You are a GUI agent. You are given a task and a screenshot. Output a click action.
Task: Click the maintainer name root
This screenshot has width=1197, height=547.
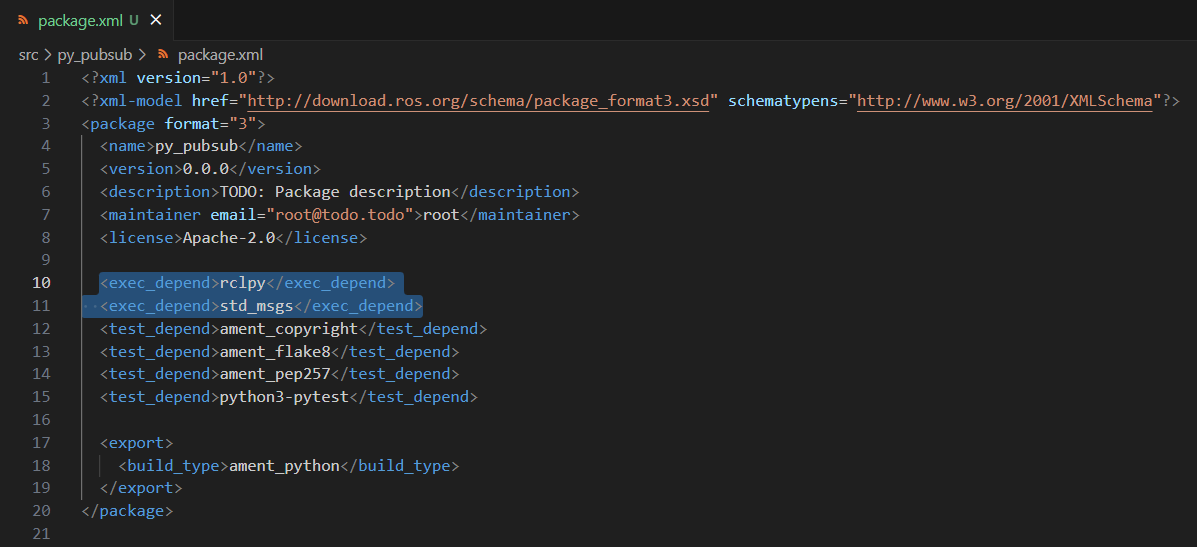click(x=441, y=214)
